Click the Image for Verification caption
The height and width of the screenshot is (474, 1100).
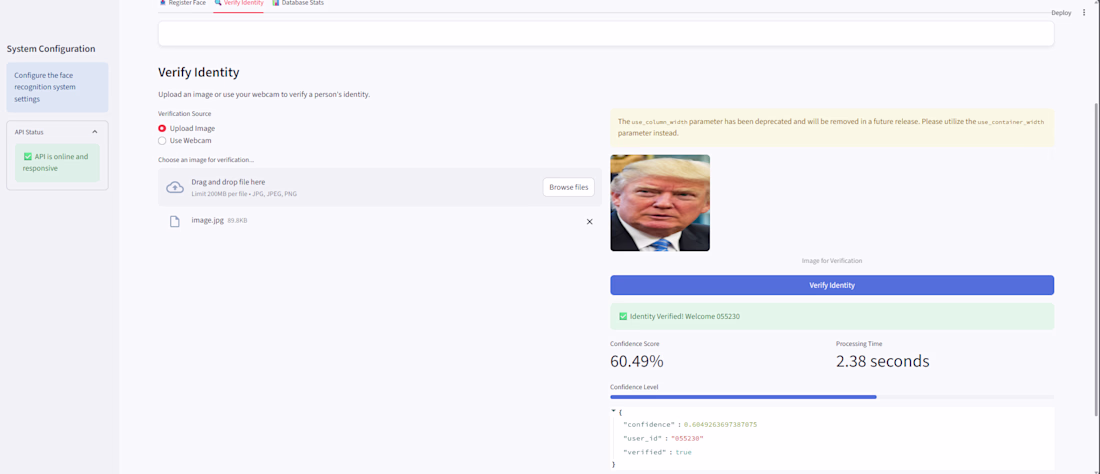(x=832, y=261)
